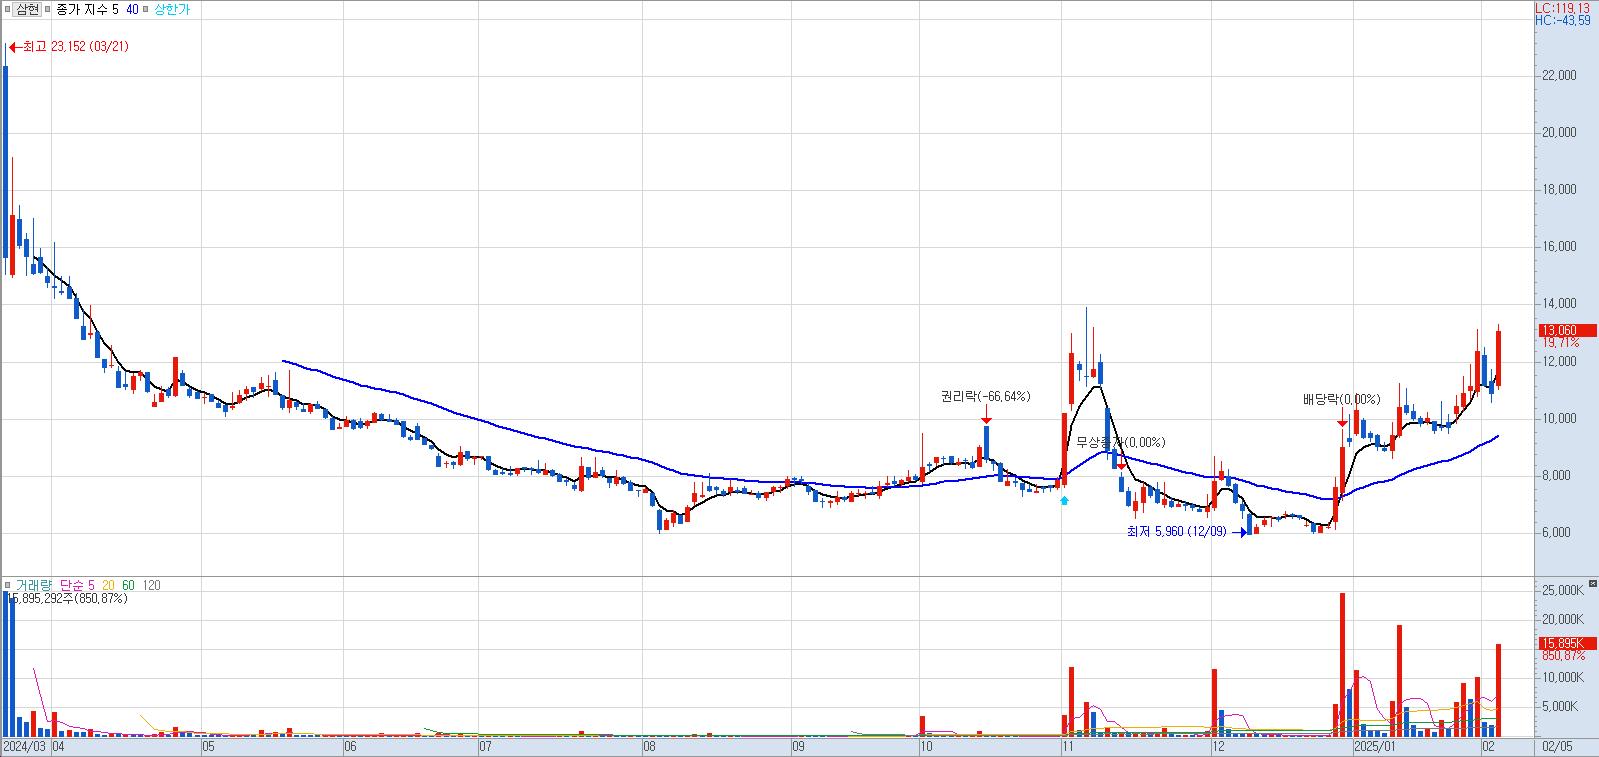The height and width of the screenshot is (757, 1599).
Task: Click the cyan up-arrow signal near November
Action: tap(1064, 500)
